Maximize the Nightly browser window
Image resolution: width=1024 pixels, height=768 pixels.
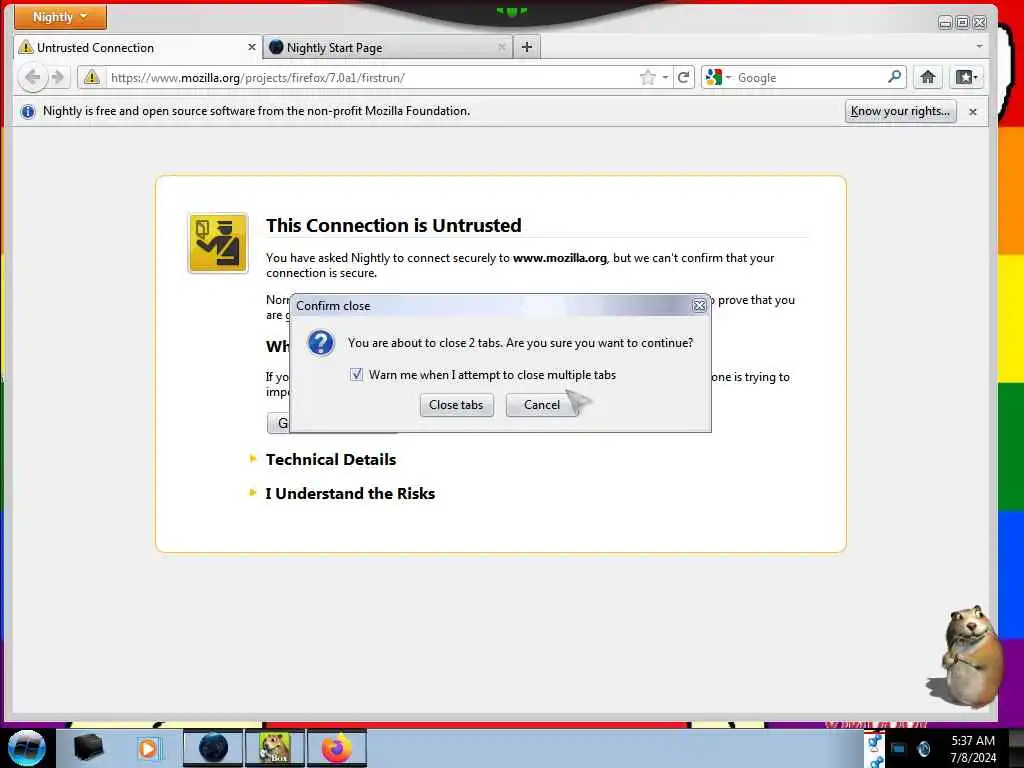point(962,23)
